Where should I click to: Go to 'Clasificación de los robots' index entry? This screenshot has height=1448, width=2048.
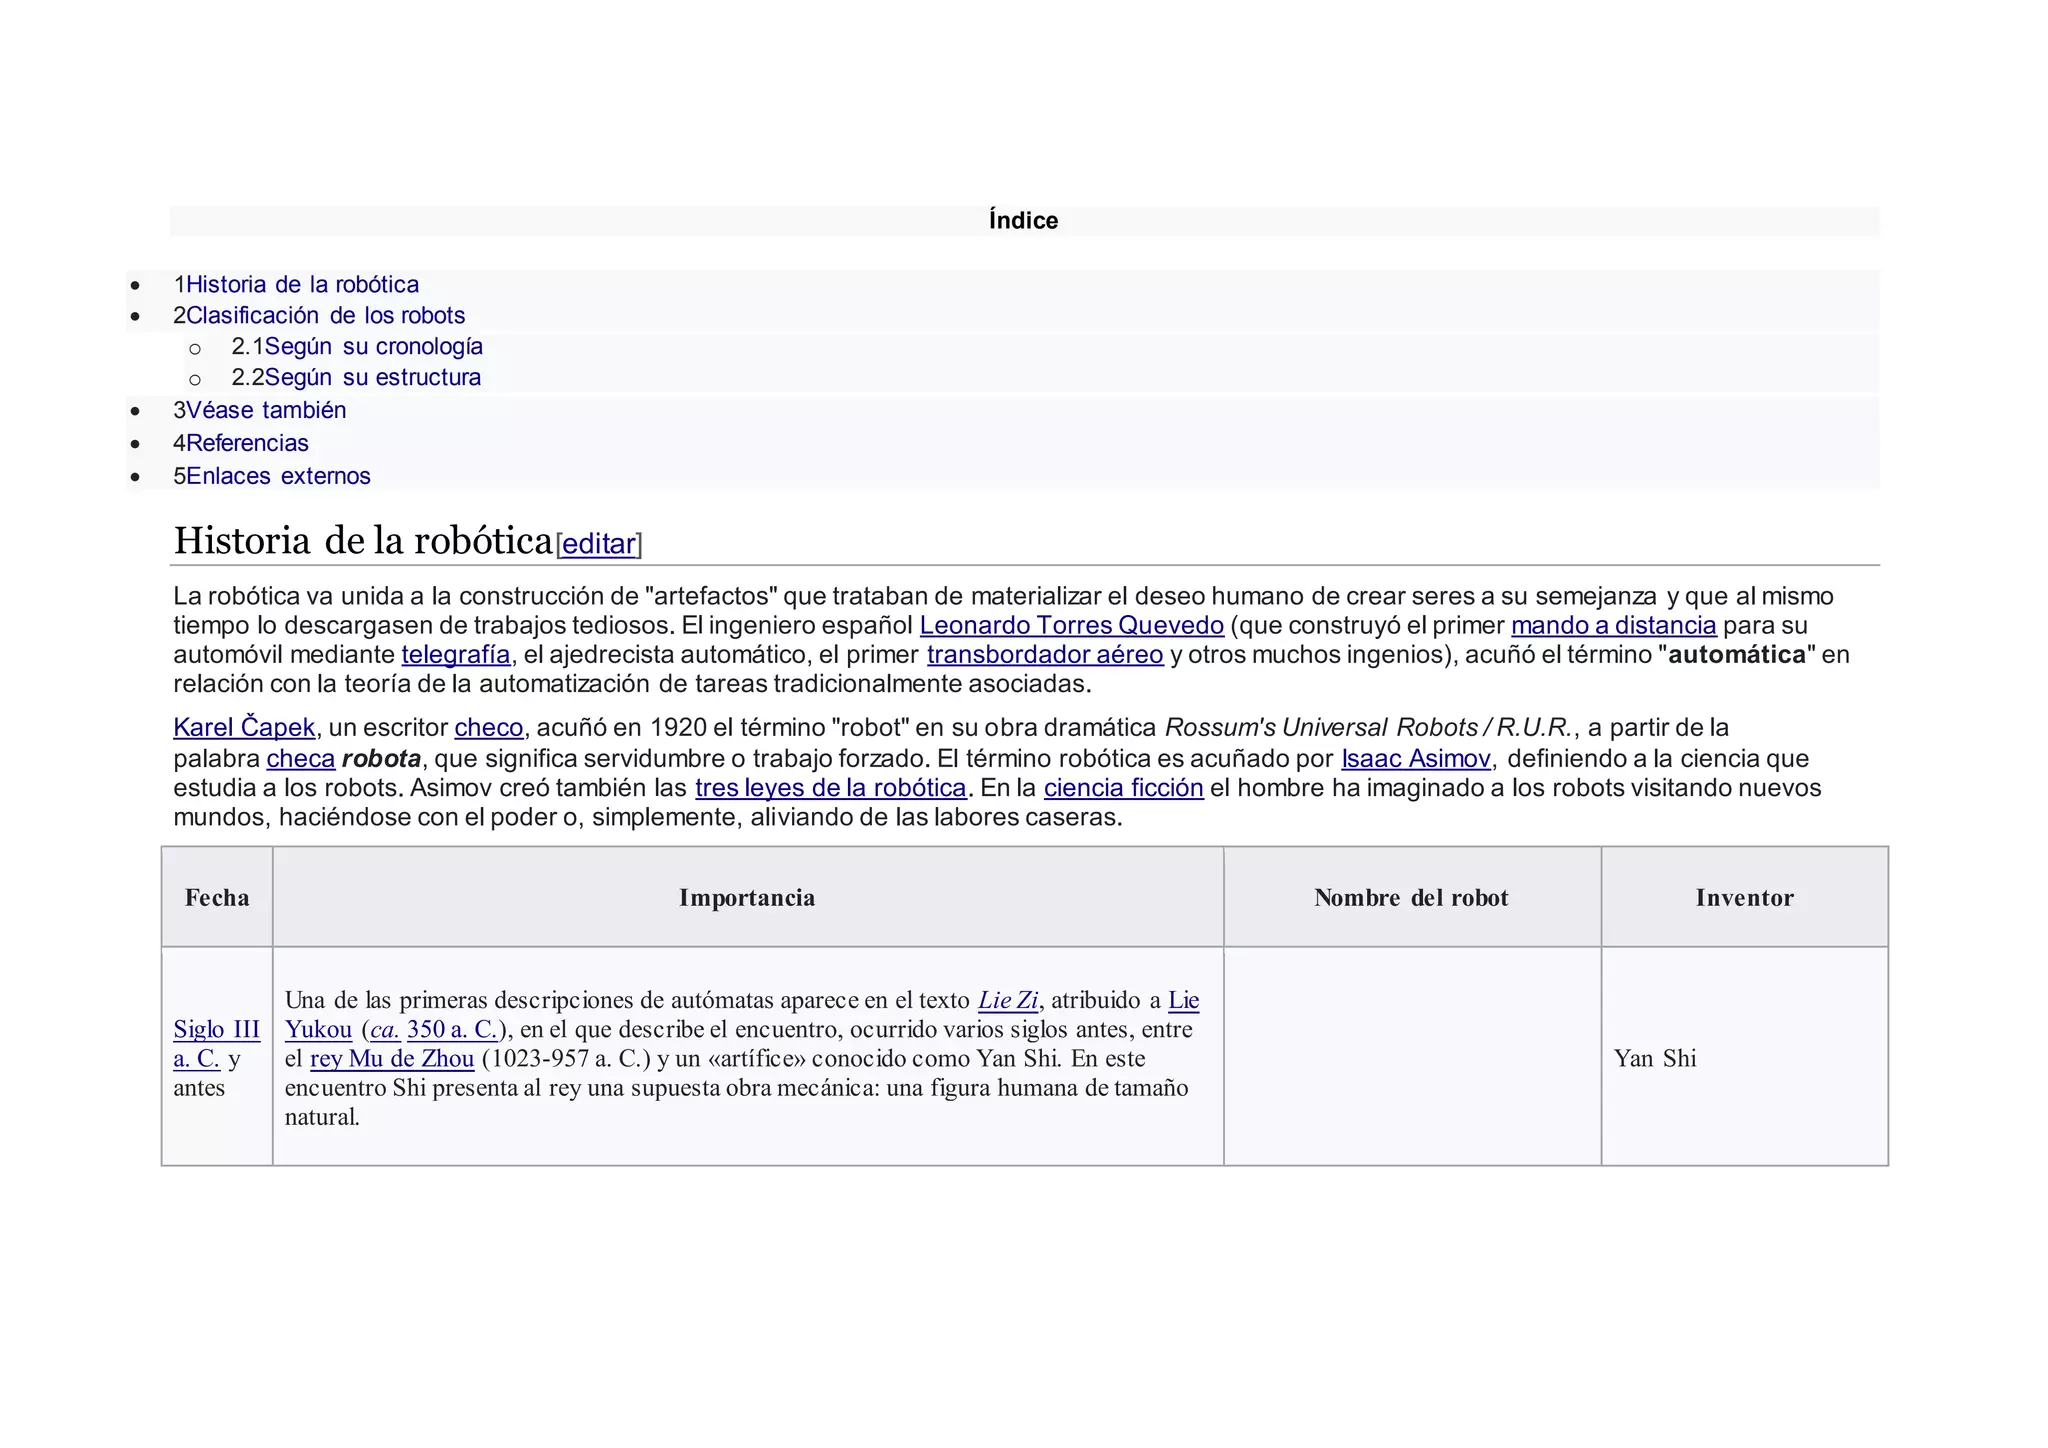click(x=324, y=315)
